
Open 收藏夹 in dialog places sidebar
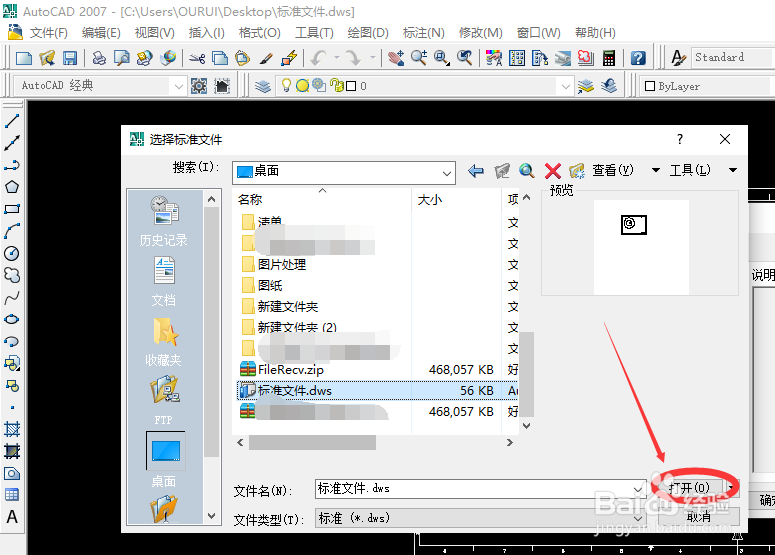(164, 342)
